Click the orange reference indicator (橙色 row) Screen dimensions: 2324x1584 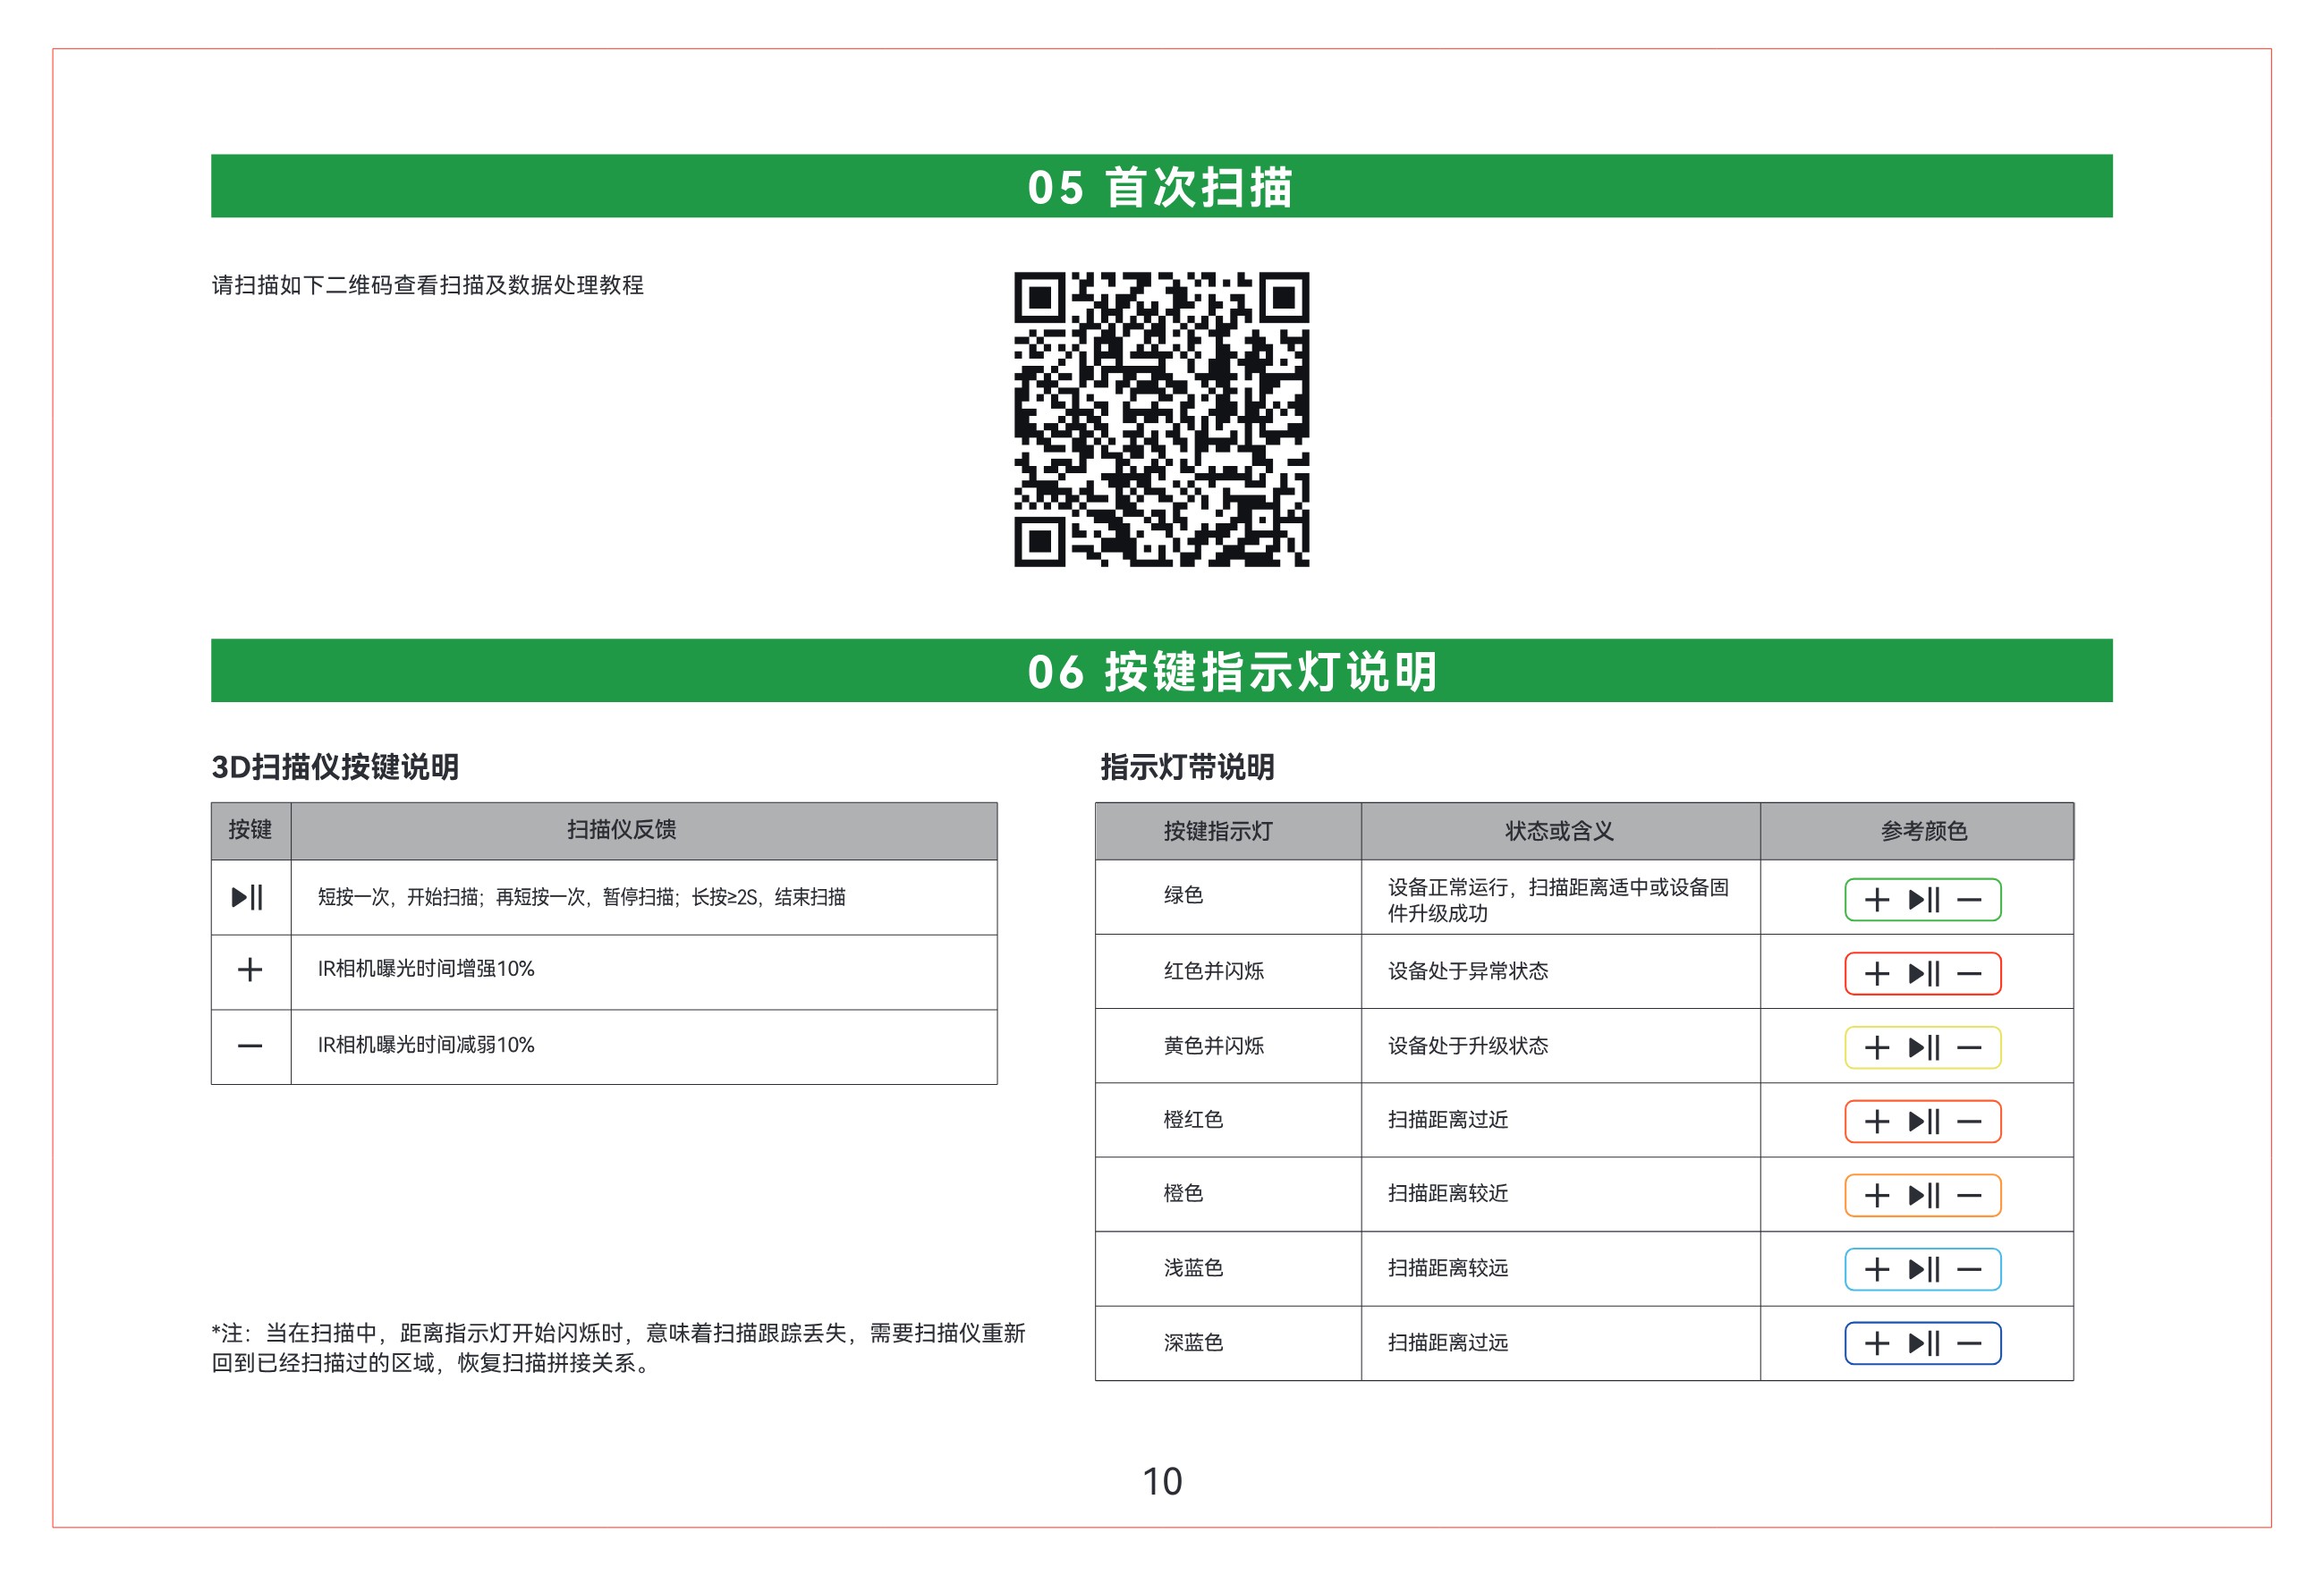coord(1922,1195)
